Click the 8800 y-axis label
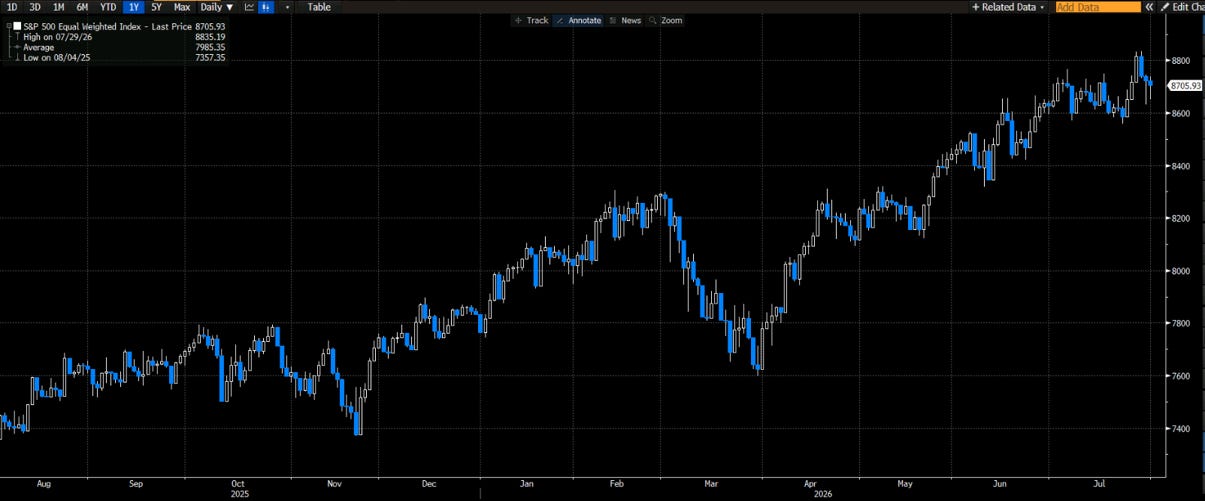 point(1180,61)
